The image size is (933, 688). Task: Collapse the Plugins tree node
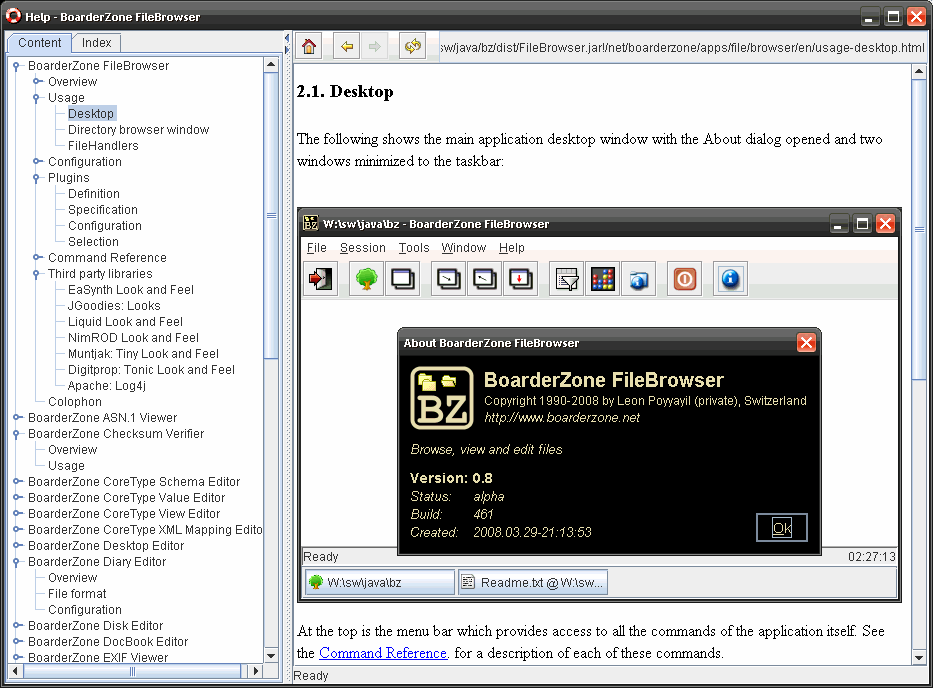[36, 178]
